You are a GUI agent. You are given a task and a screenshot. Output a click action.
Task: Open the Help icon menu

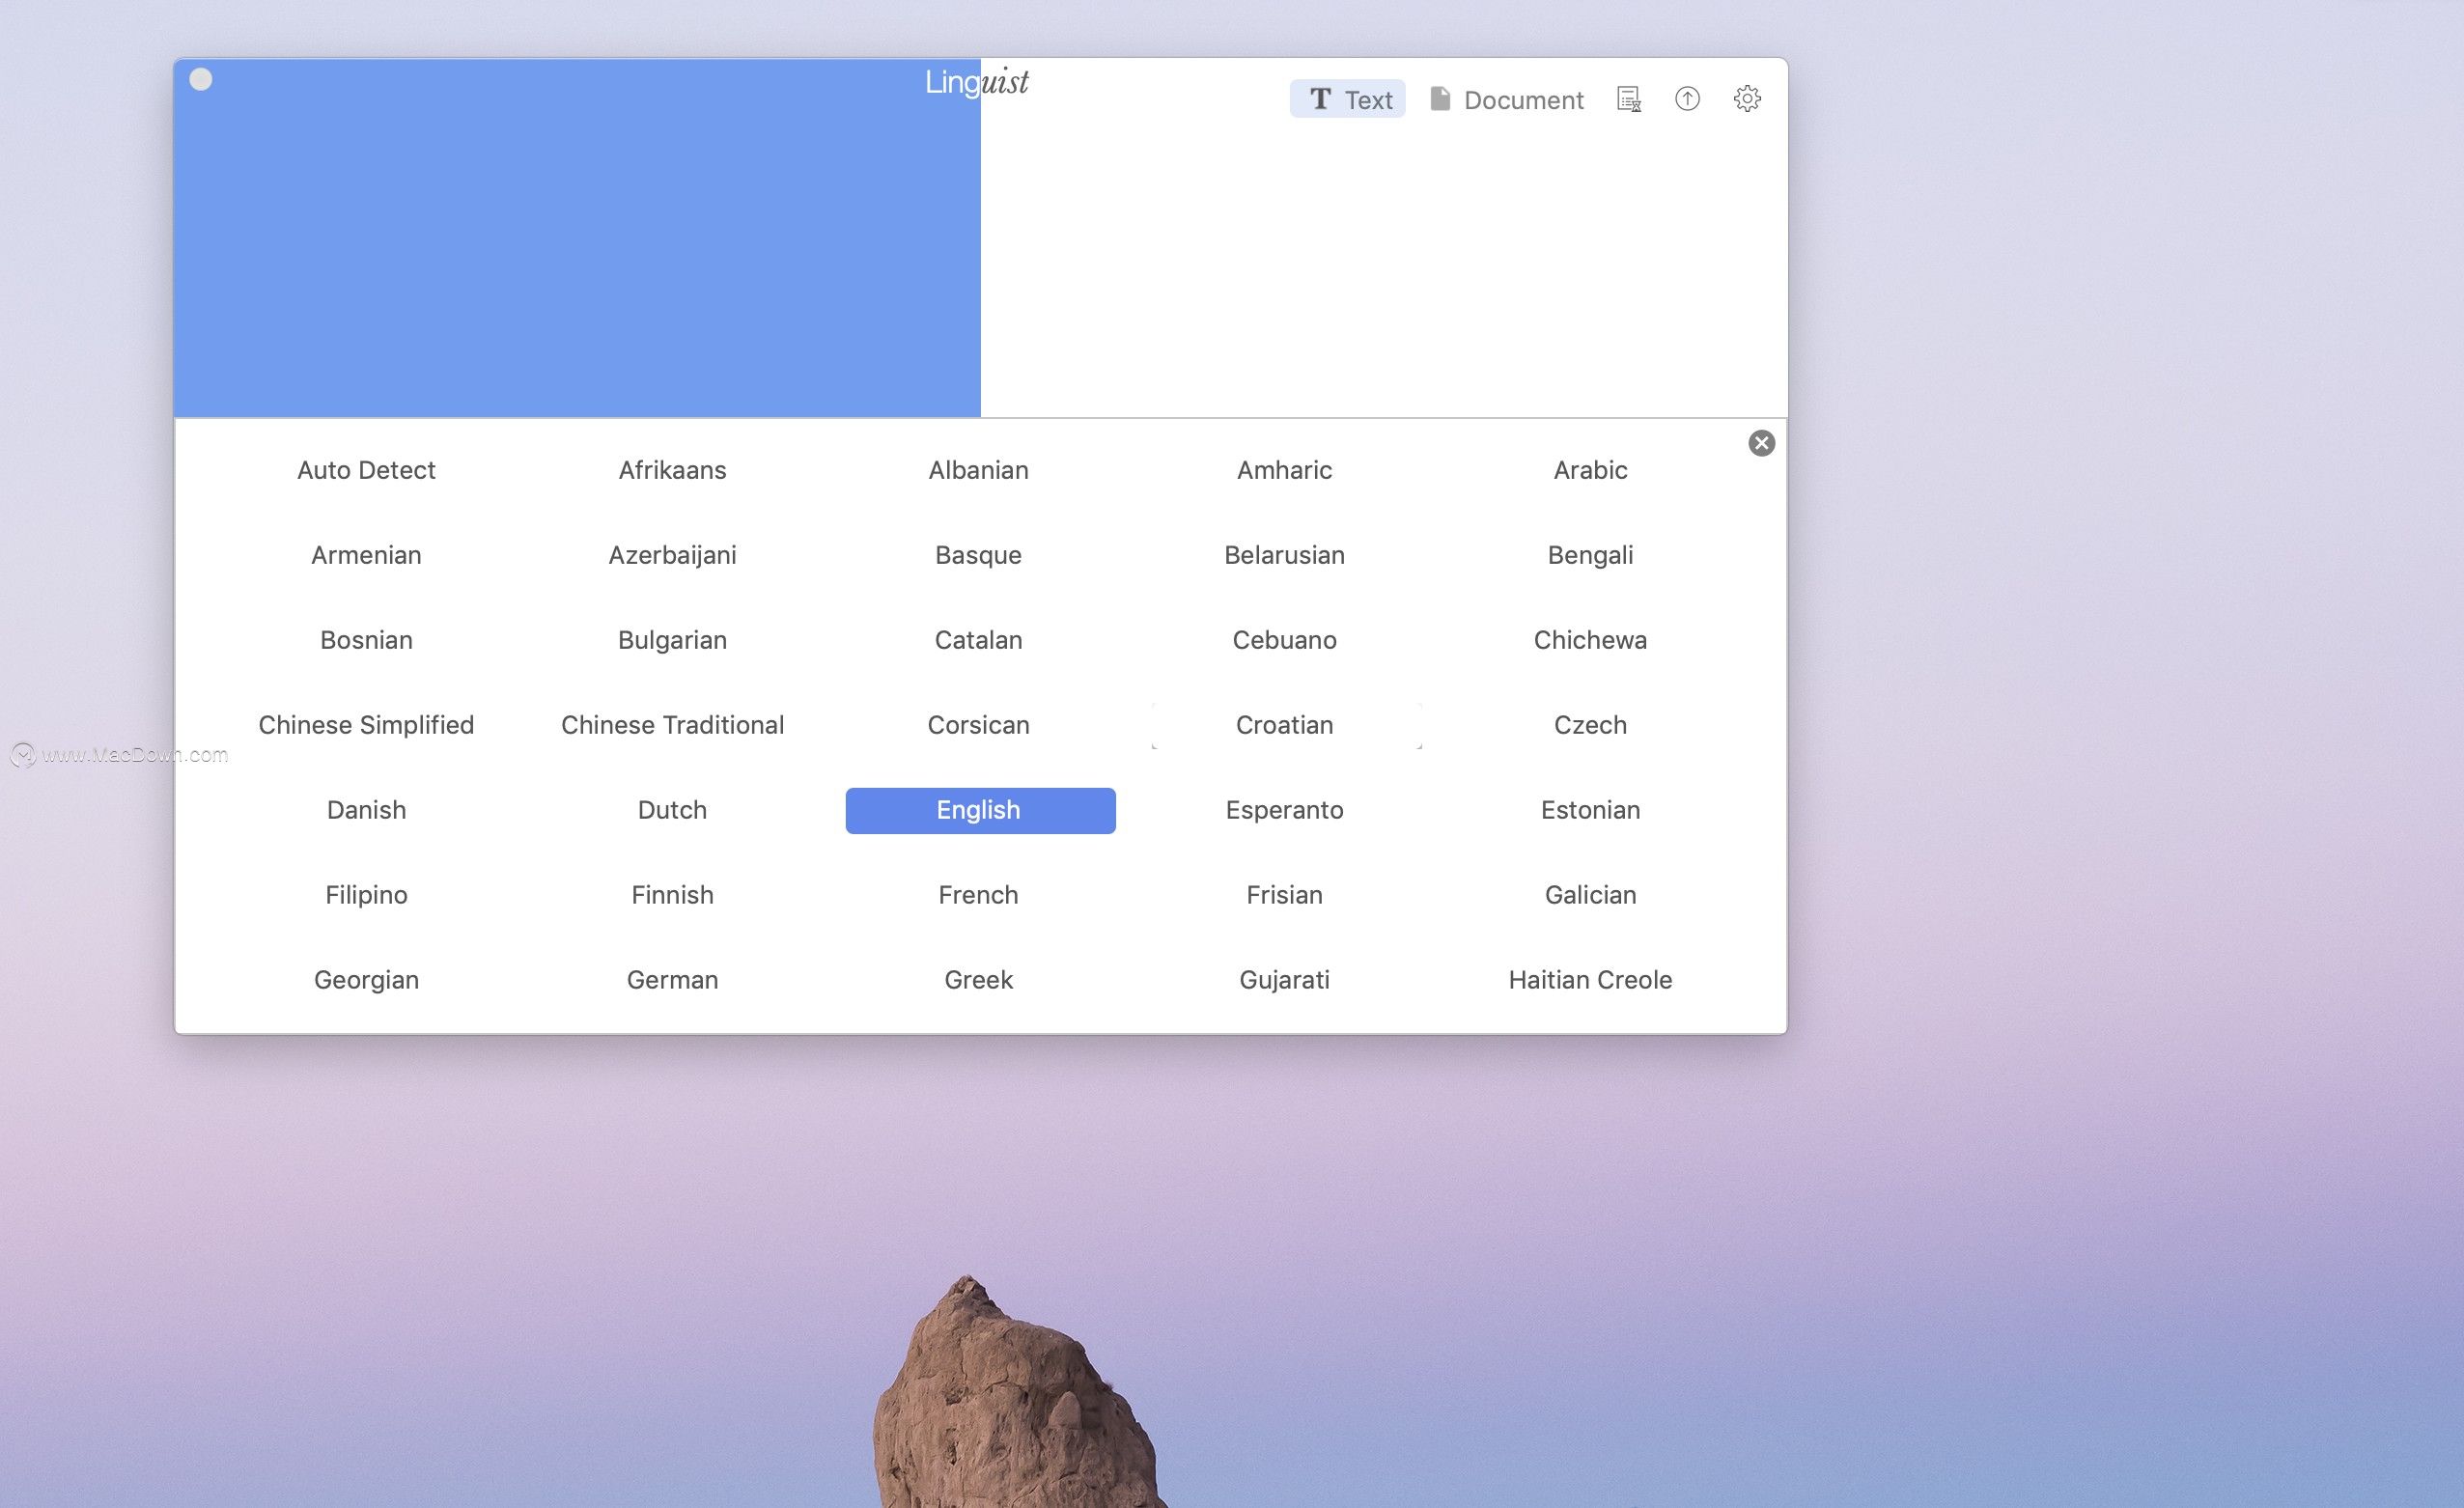pyautogui.click(x=1684, y=98)
